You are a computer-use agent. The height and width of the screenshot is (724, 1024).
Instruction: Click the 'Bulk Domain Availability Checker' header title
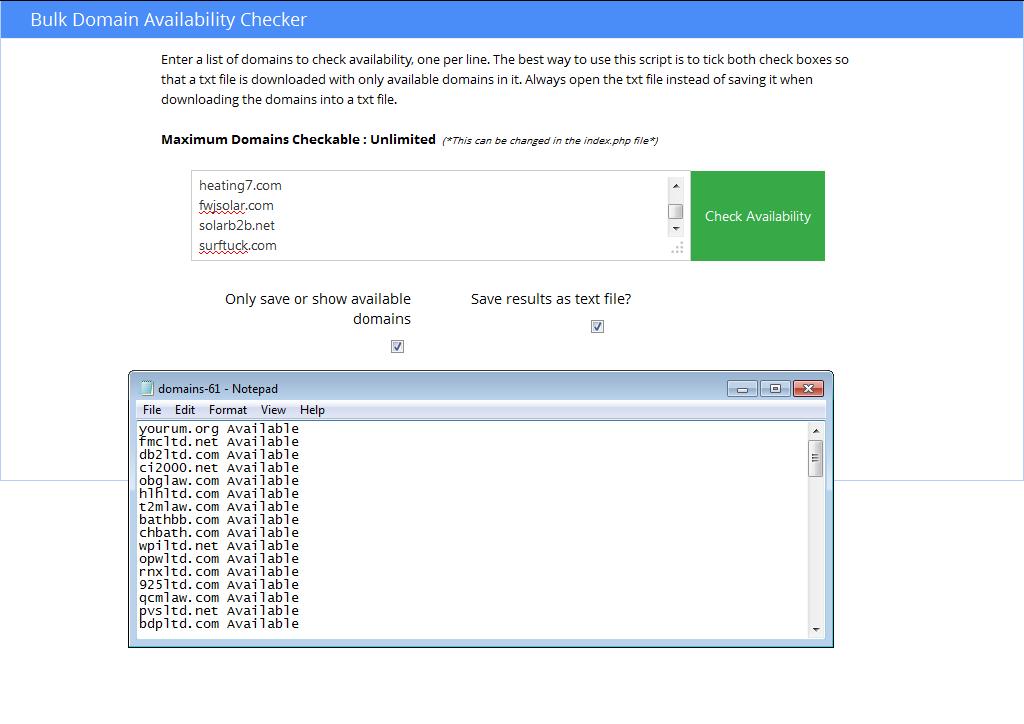(168, 20)
